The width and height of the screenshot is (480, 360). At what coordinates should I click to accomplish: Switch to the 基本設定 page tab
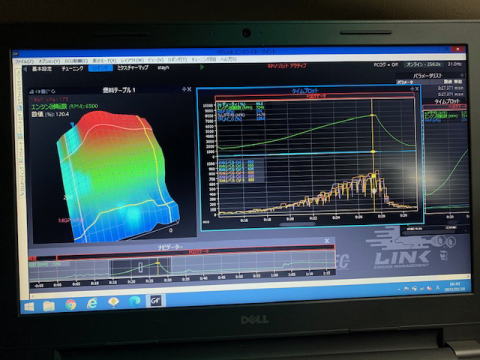coord(42,69)
